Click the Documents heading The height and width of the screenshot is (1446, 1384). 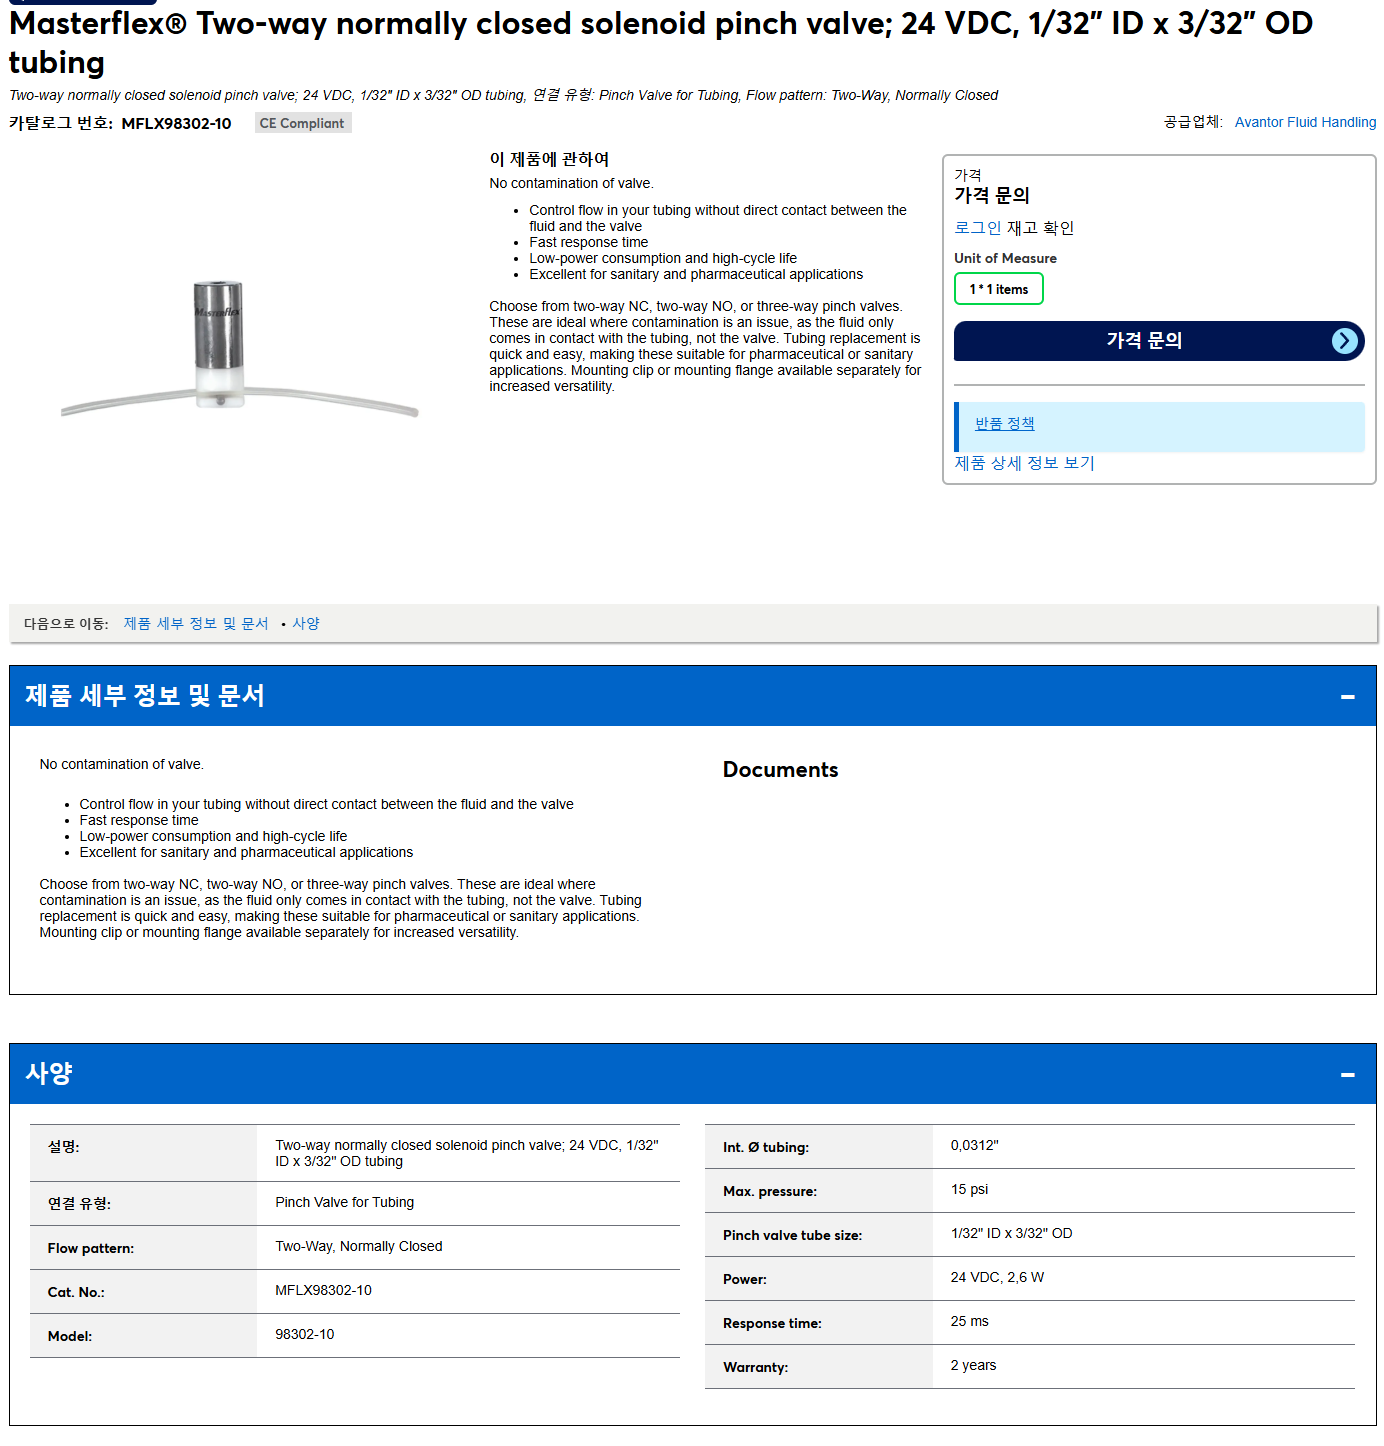coord(780,770)
